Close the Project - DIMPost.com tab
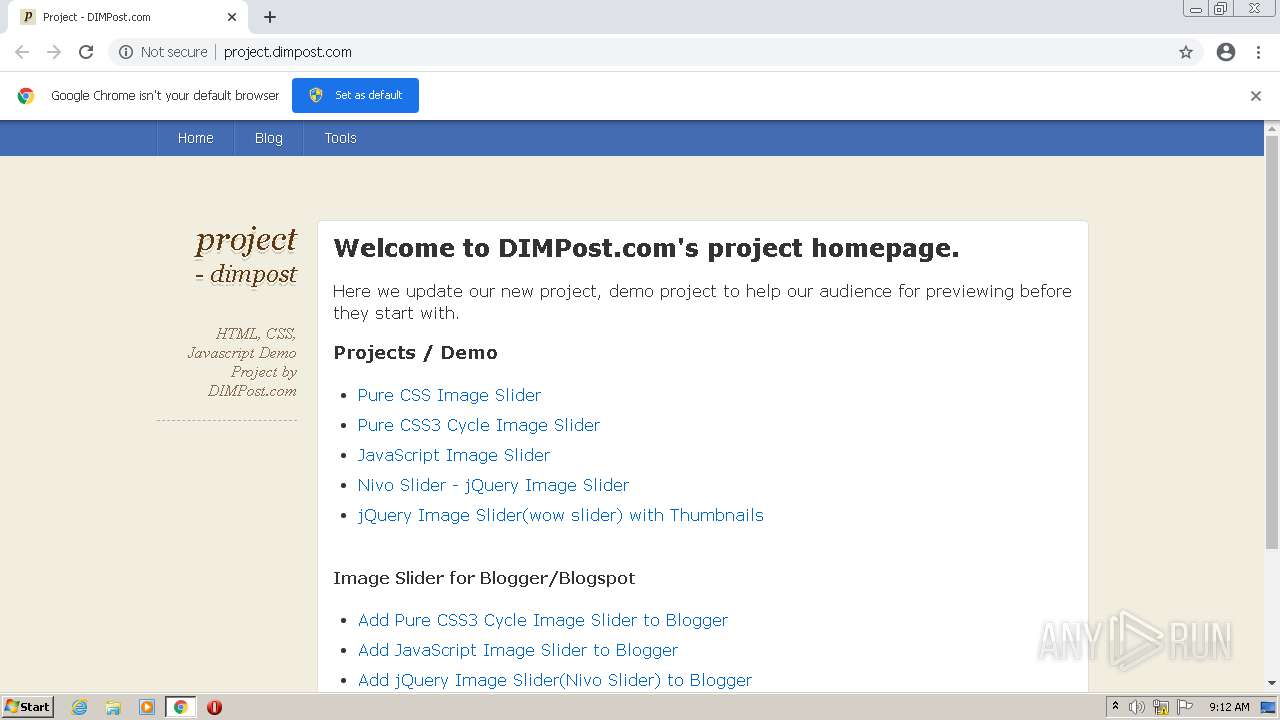The height and width of the screenshot is (720, 1280). (x=232, y=17)
